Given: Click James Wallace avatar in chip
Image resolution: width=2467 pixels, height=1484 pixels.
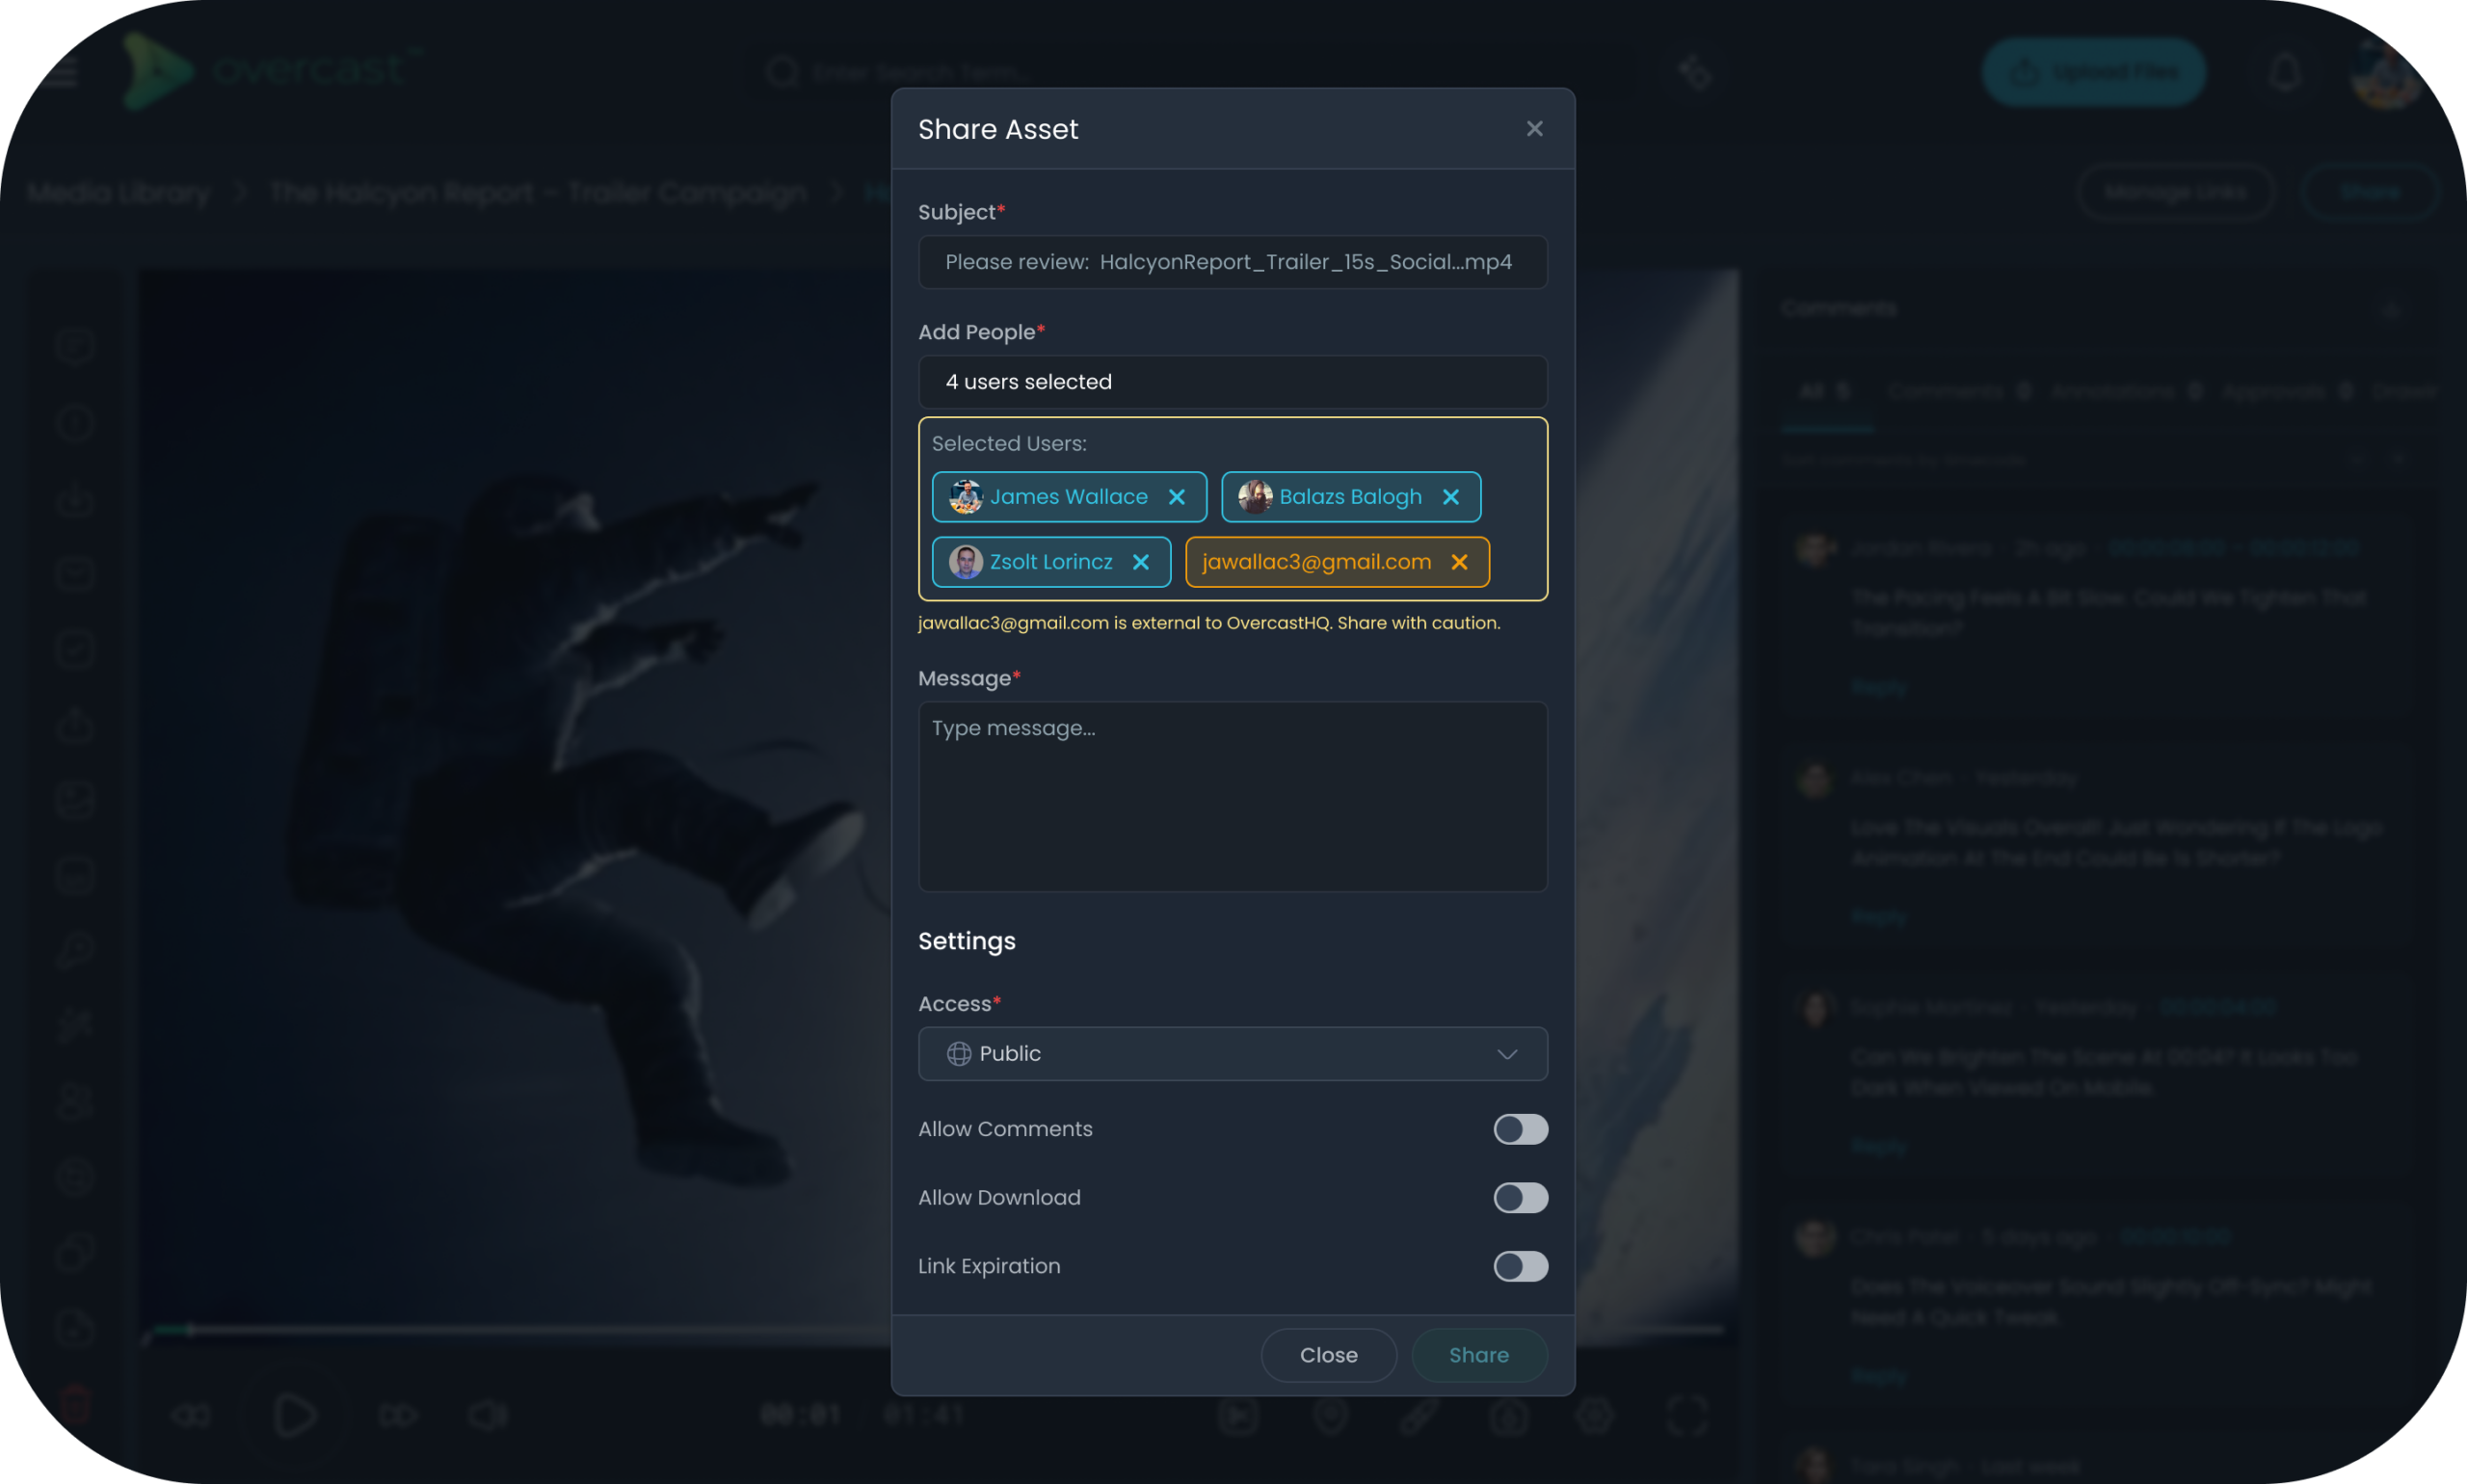Looking at the screenshot, I should [965, 497].
